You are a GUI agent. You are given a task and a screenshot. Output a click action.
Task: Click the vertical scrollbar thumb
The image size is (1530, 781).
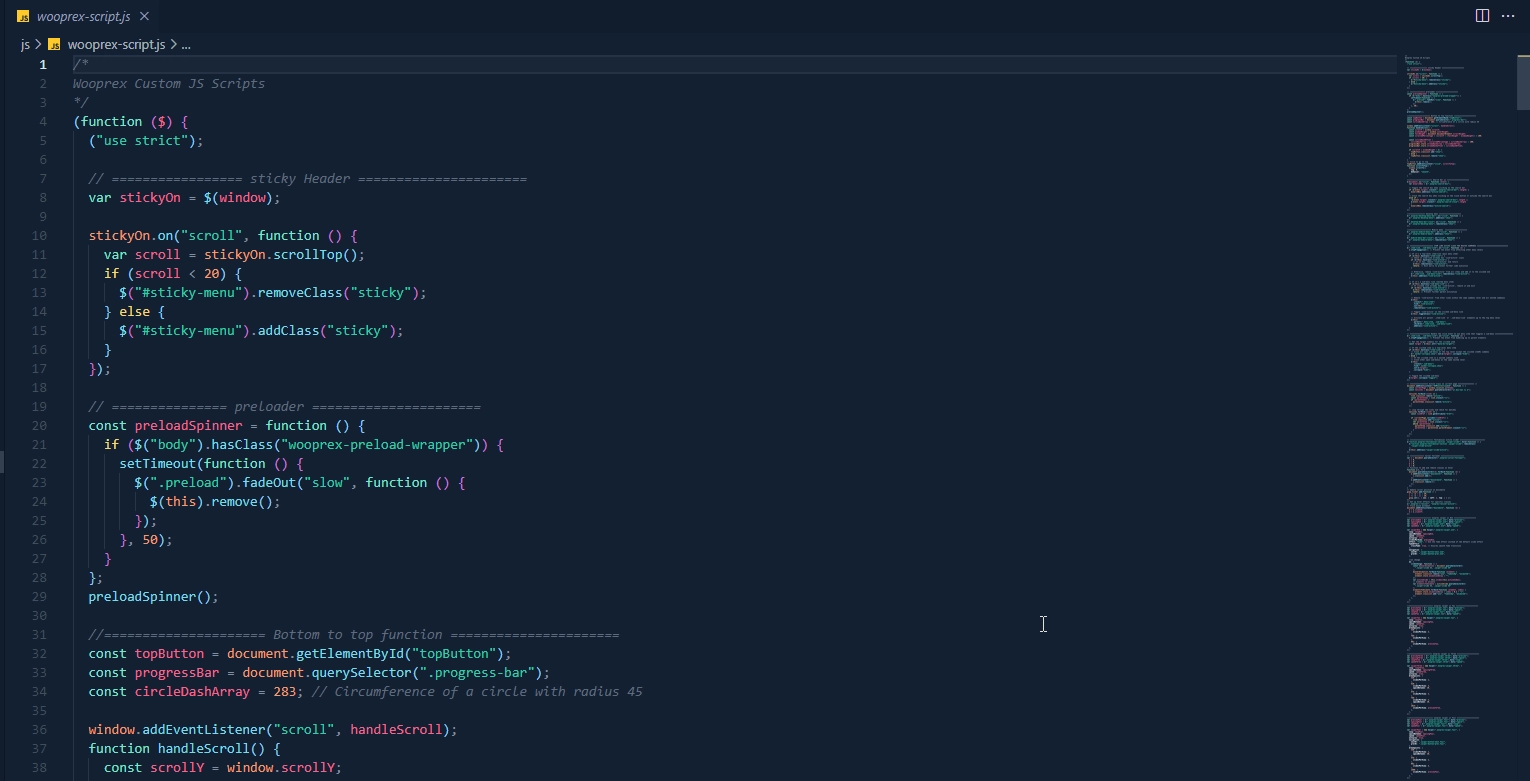click(x=1523, y=80)
